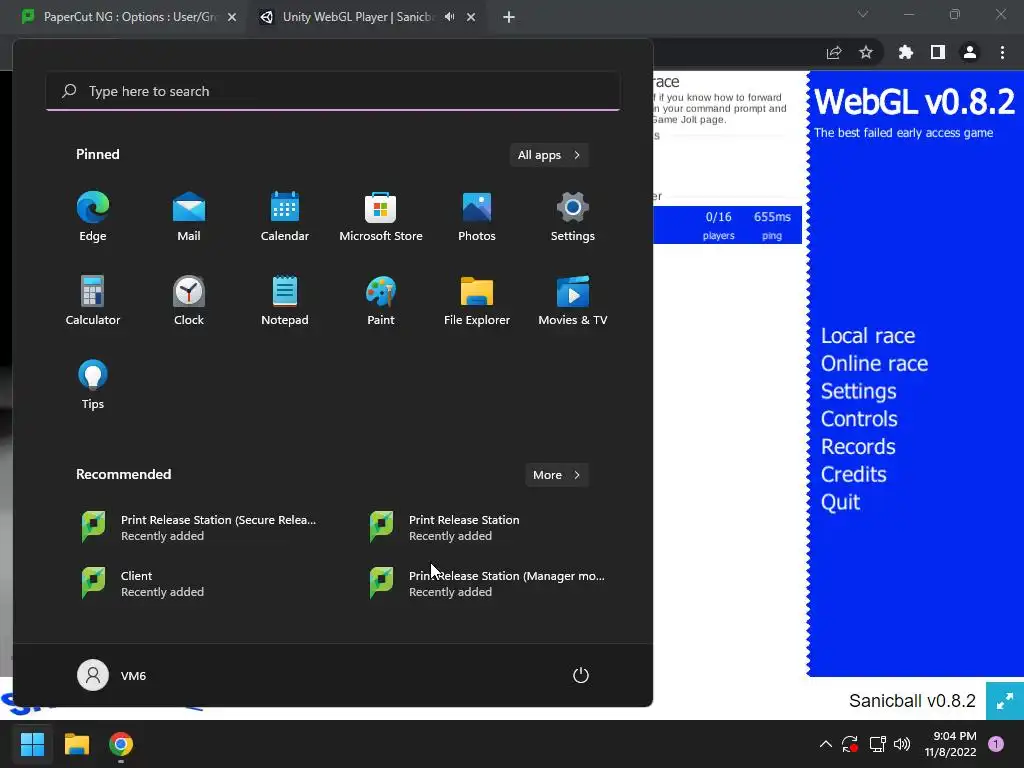Image resolution: width=1024 pixels, height=768 pixels.
Task: Click the volume icon in system tray
Action: (x=902, y=744)
